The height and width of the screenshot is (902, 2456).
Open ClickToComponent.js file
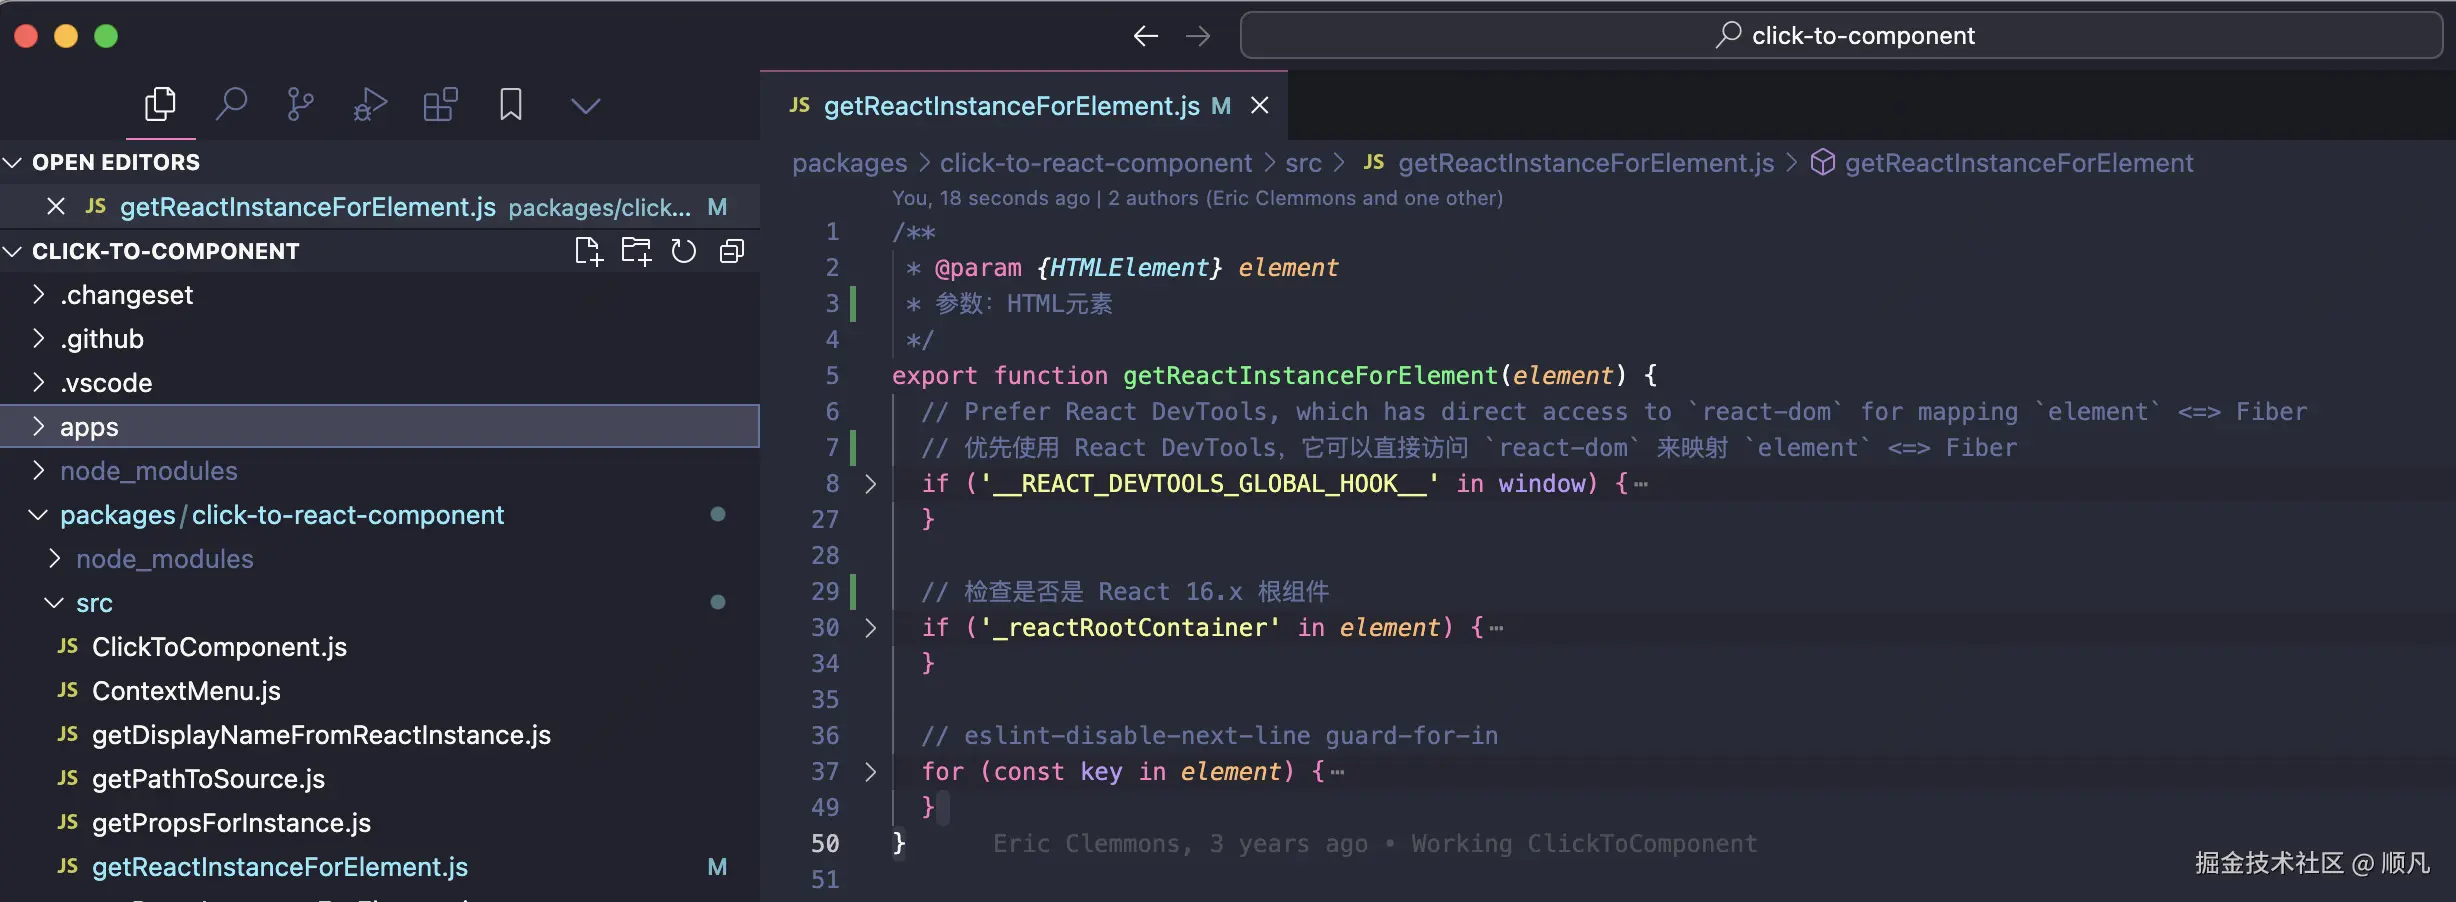click(x=380, y=647)
